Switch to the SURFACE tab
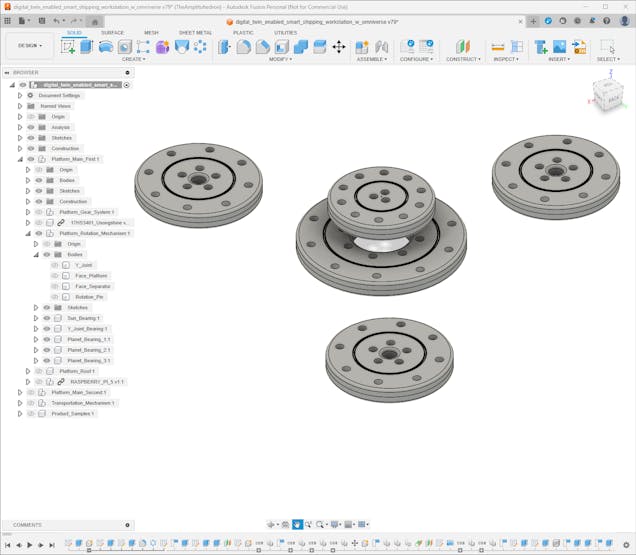 (x=113, y=32)
